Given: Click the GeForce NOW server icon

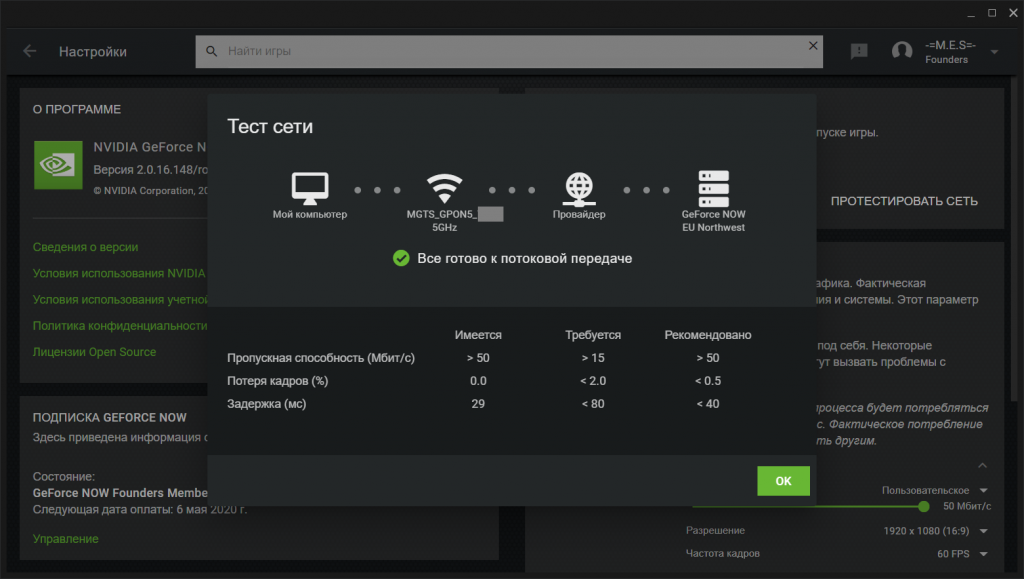Looking at the screenshot, I should tap(713, 187).
